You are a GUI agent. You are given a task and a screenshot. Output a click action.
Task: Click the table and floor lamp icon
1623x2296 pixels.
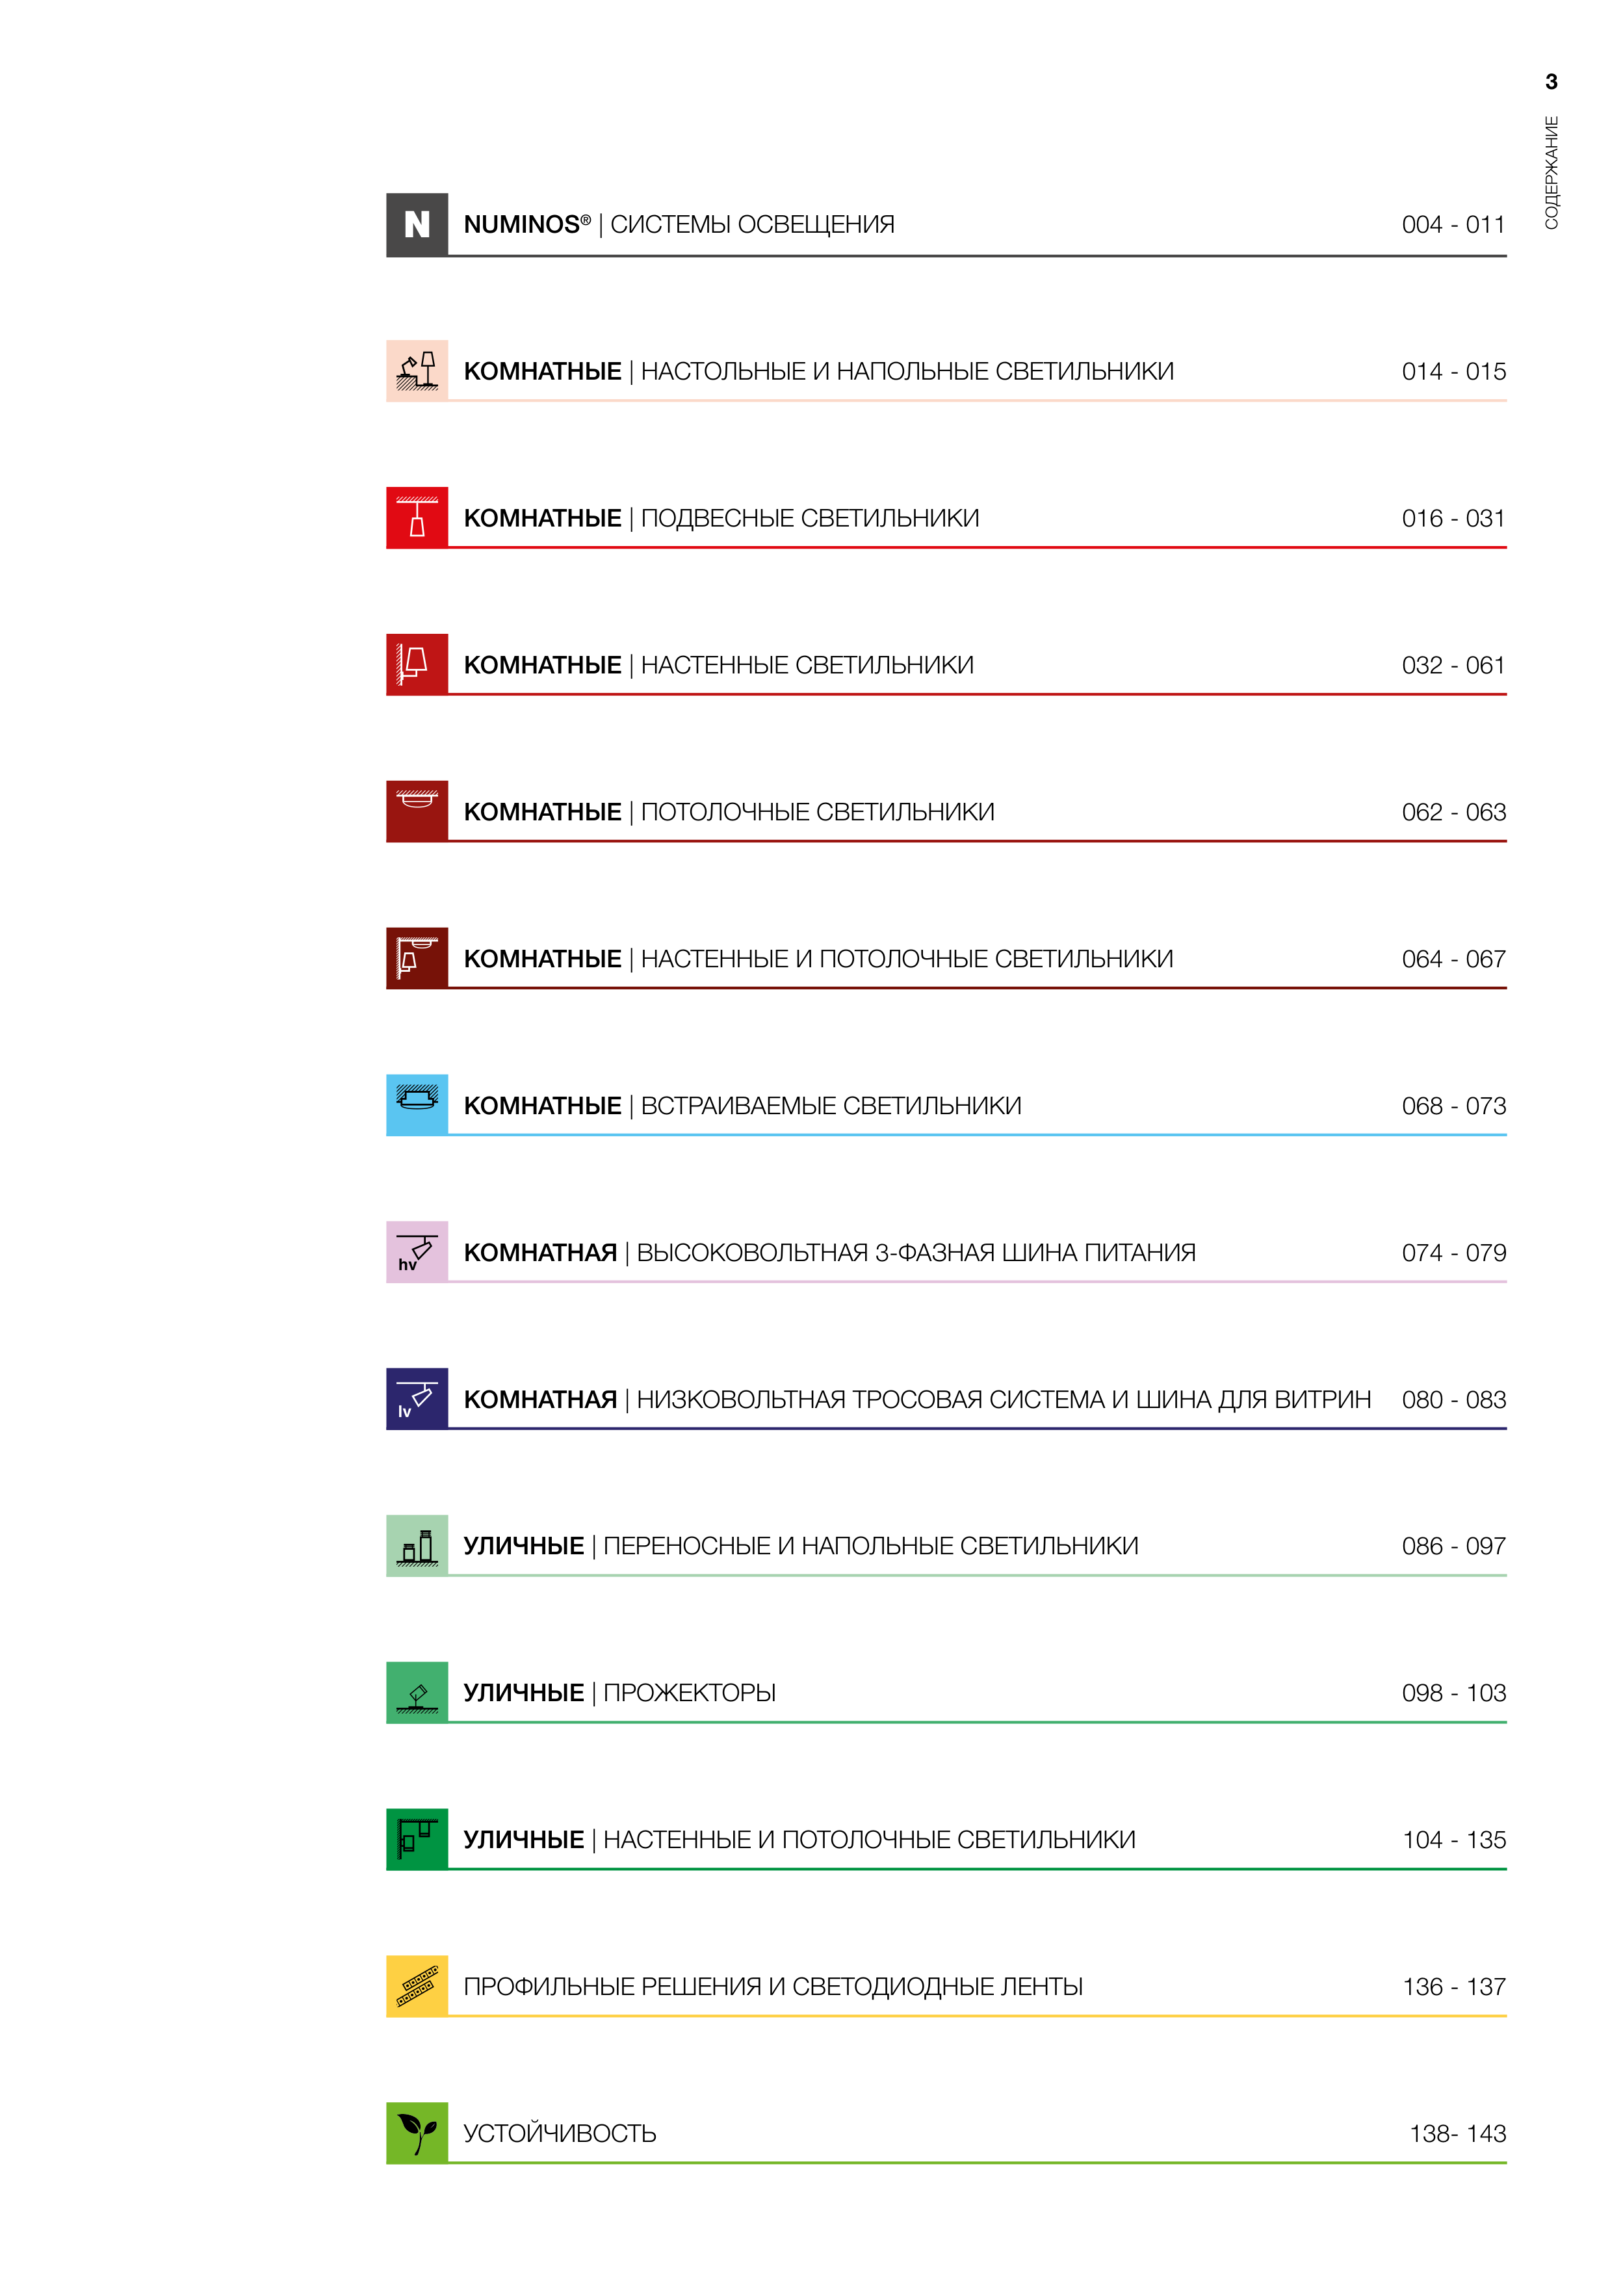click(416, 371)
